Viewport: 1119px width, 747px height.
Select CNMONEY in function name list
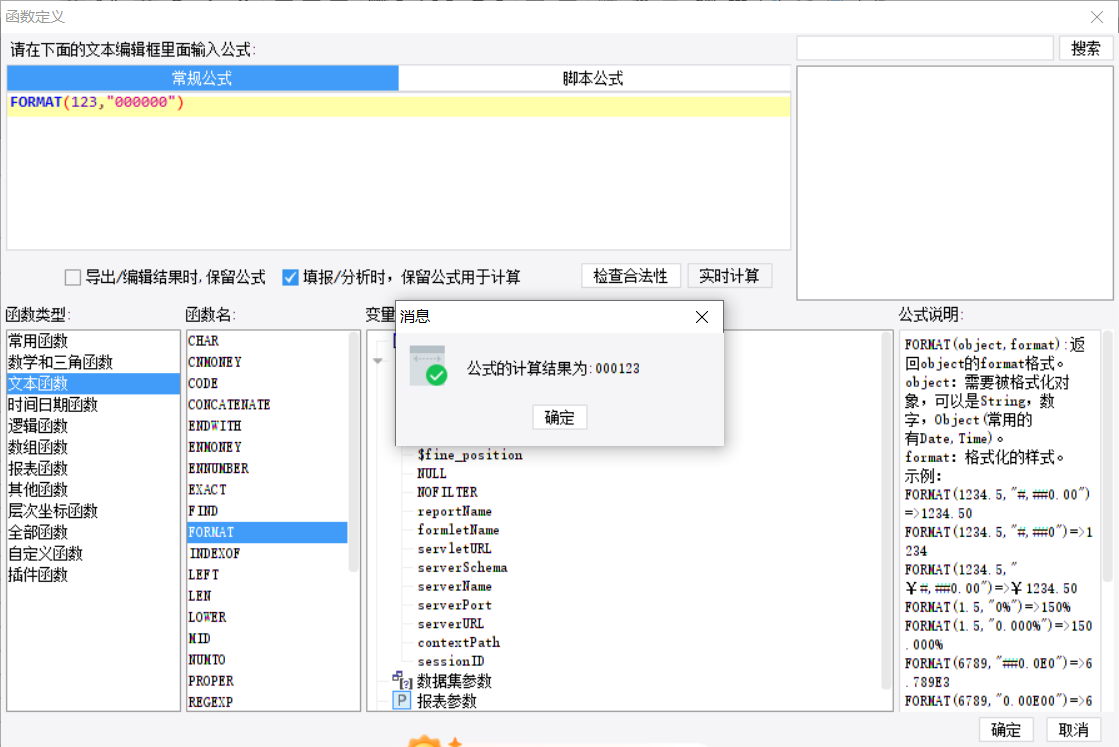[x=267, y=362]
